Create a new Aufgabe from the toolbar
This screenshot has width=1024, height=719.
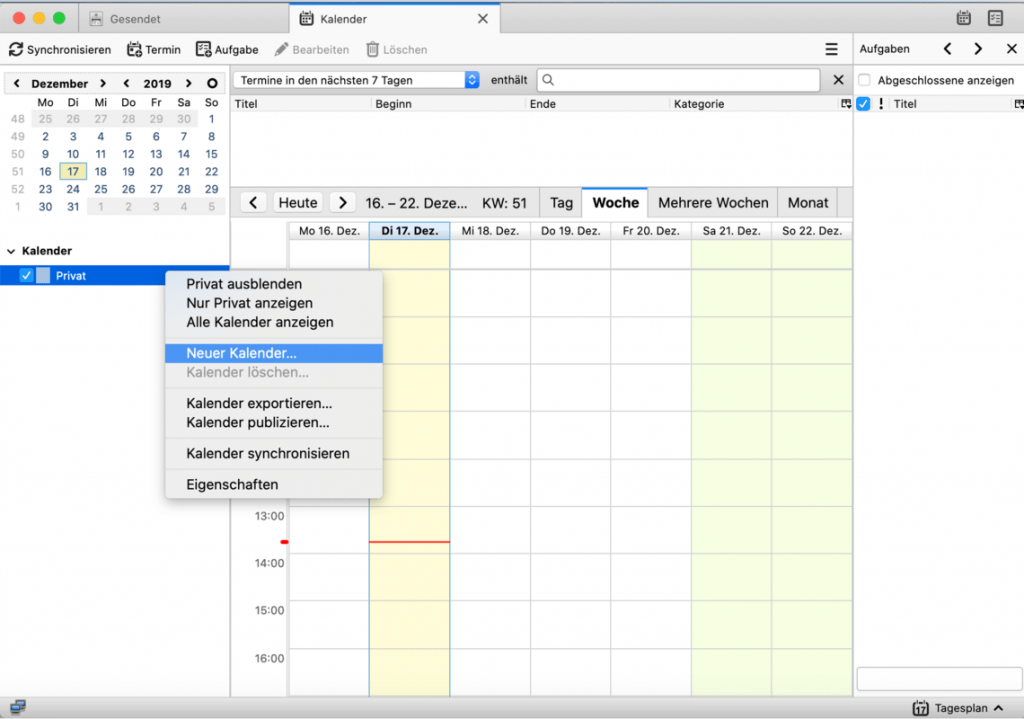click(x=204, y=49)
